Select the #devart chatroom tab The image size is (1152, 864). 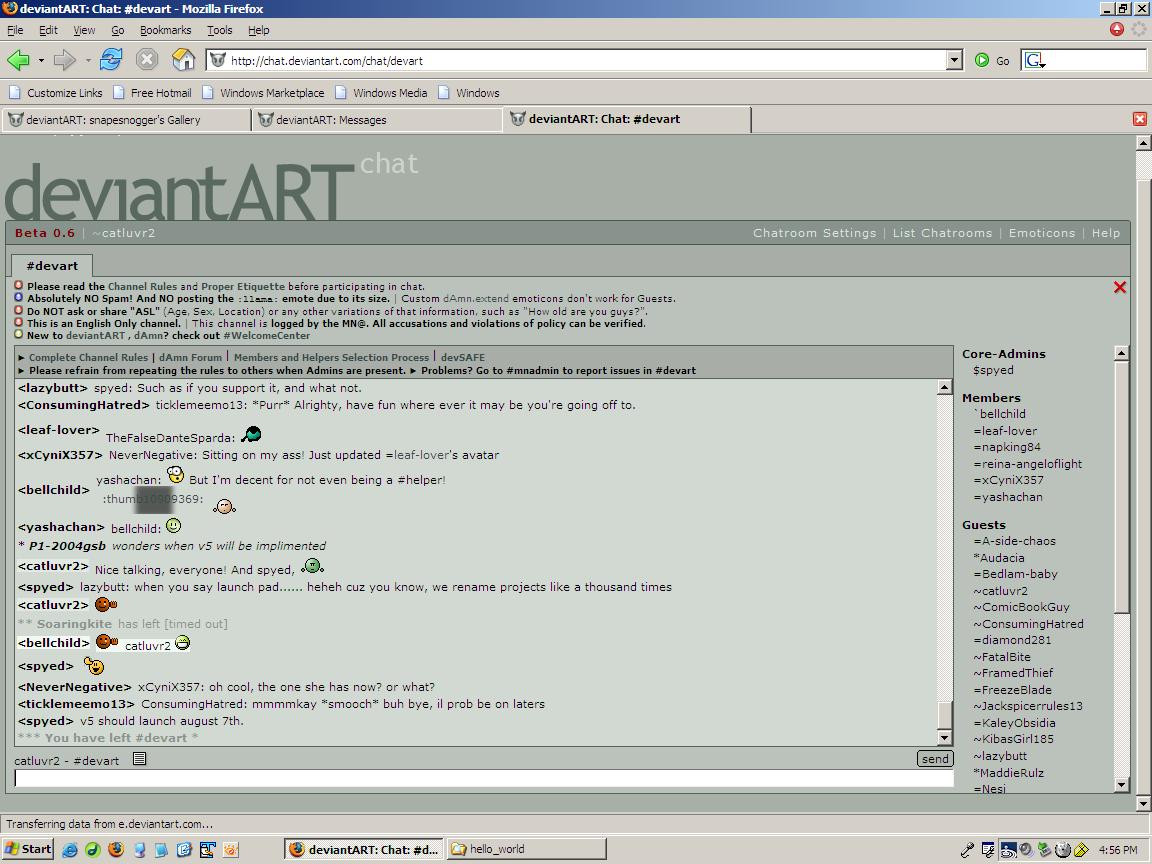tap(51, 266)
